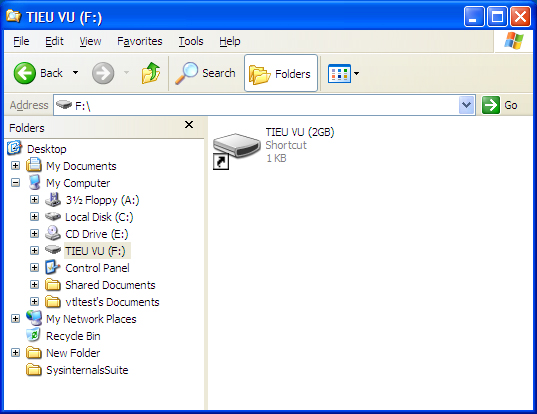Open Back history dropdown arrow

(75, 73)
